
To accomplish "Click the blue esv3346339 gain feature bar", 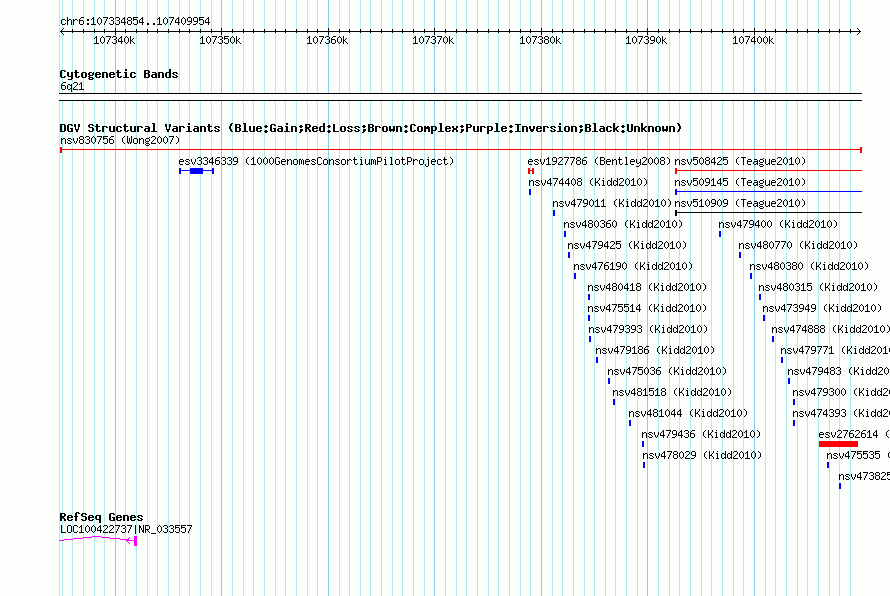I will tap(196, 171).
